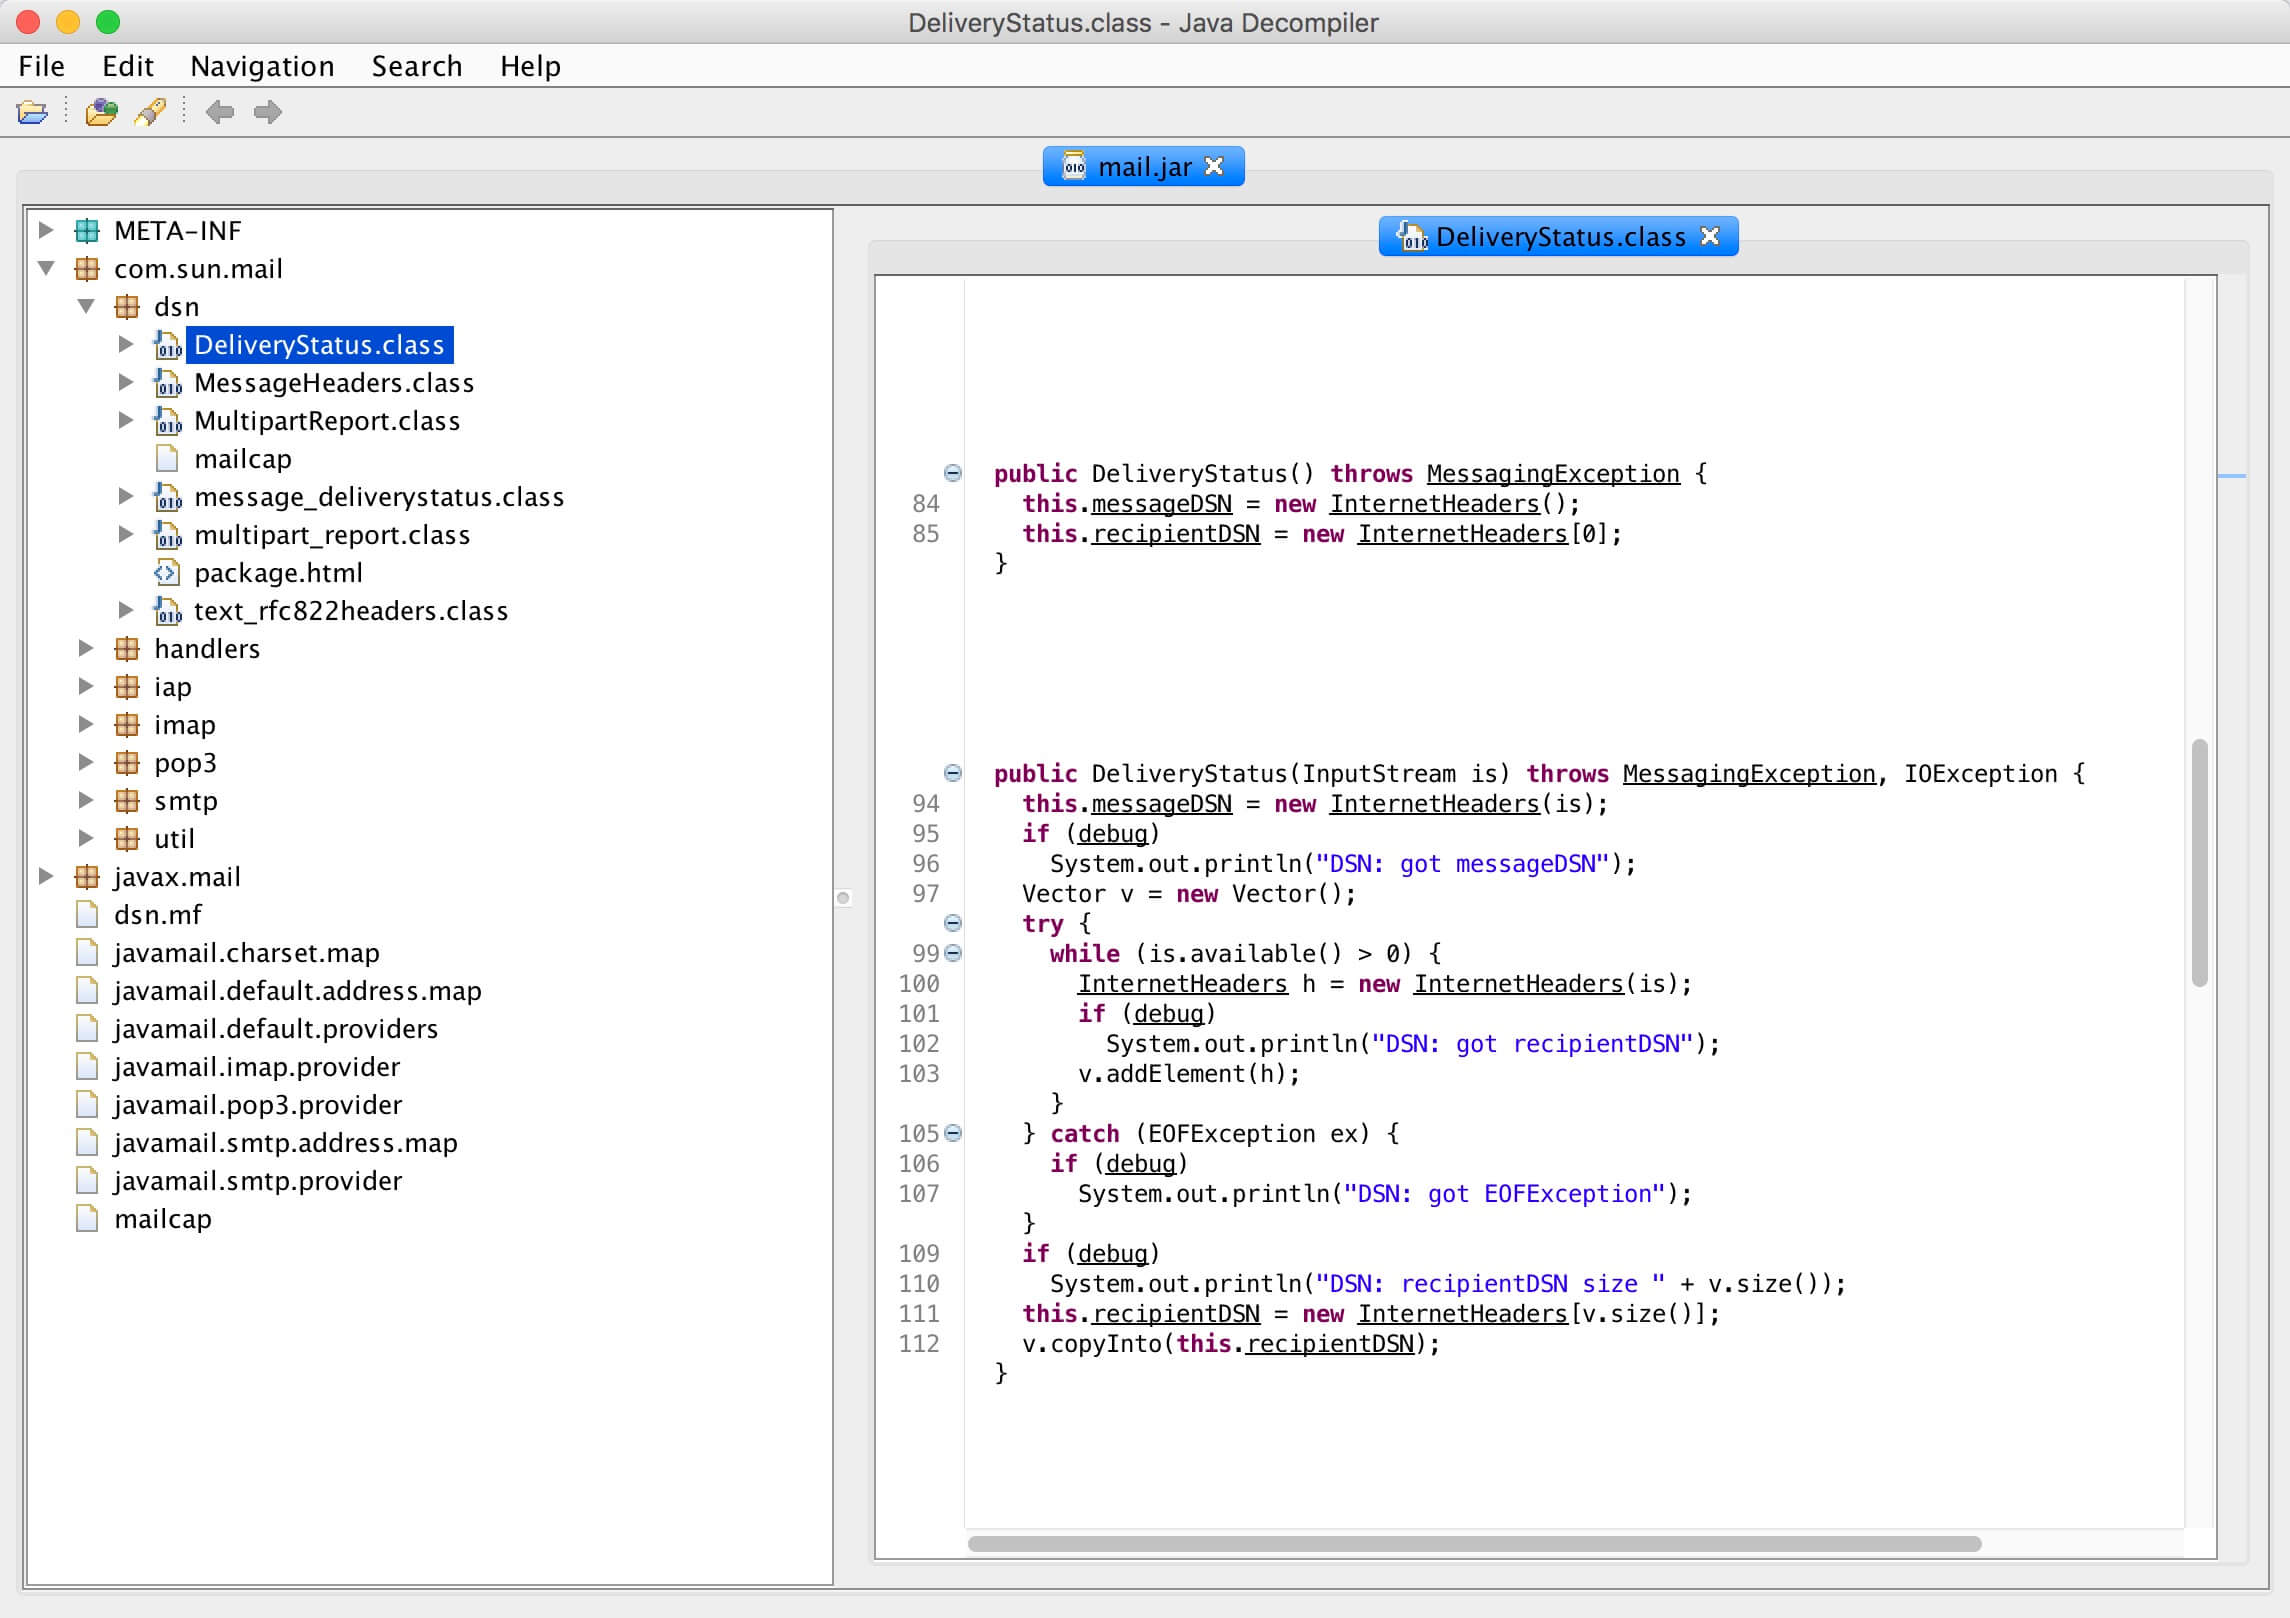This screenshot has height=1618, width=2290.
Task: Click the jar icon on mail.jar tab
Action: tap(1074, 166)
